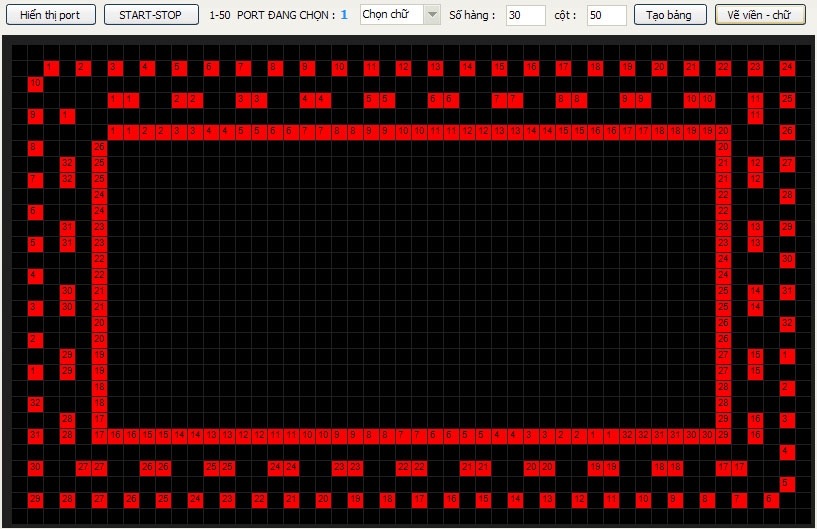Toggle cell 1 at top row's left end
The width and height of the screenshot is (817, 529).
point(51,67)
